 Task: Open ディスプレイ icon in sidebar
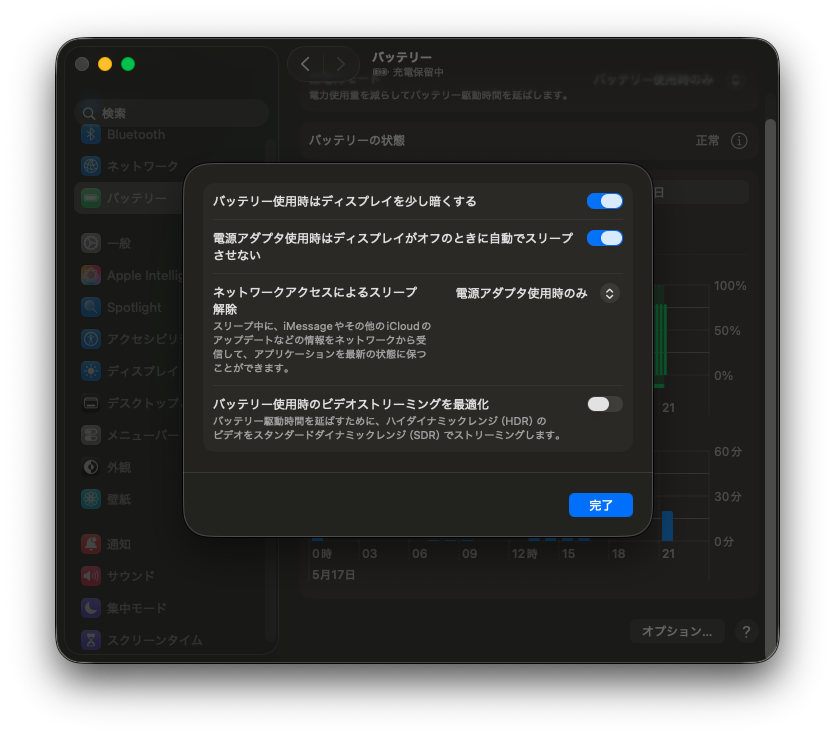91,371
